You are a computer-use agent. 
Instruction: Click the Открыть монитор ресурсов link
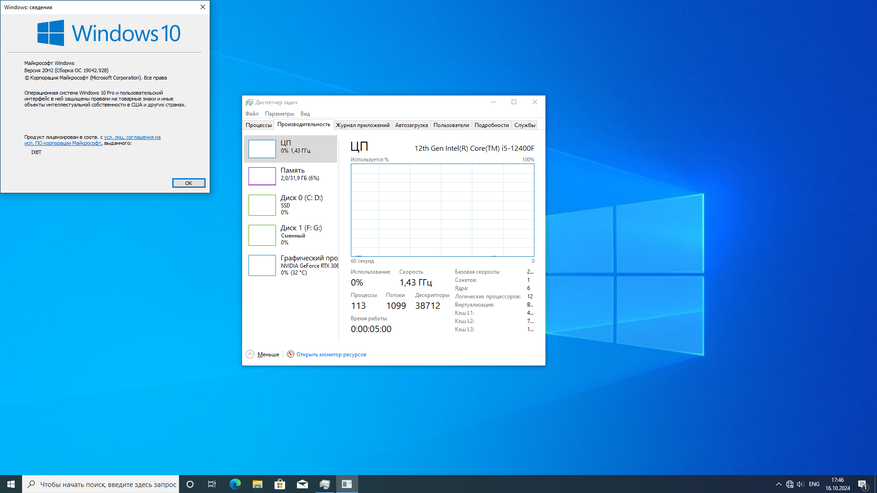tap(332, 354)
